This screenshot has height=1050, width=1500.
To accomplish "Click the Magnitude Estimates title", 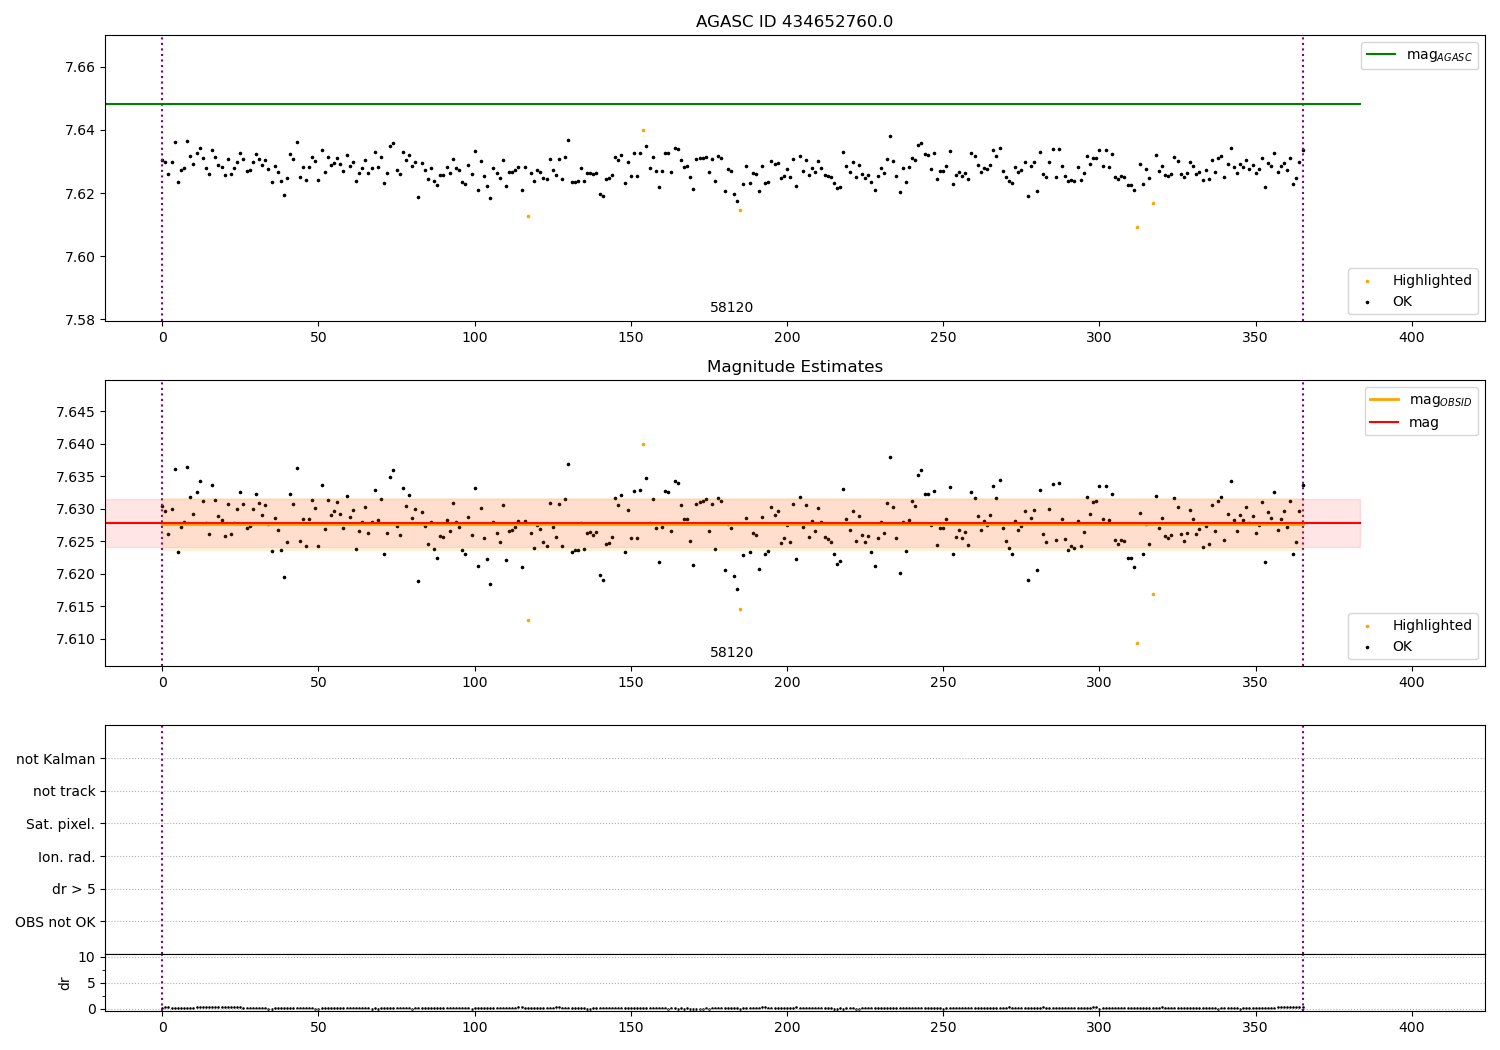I will (795, 367).
